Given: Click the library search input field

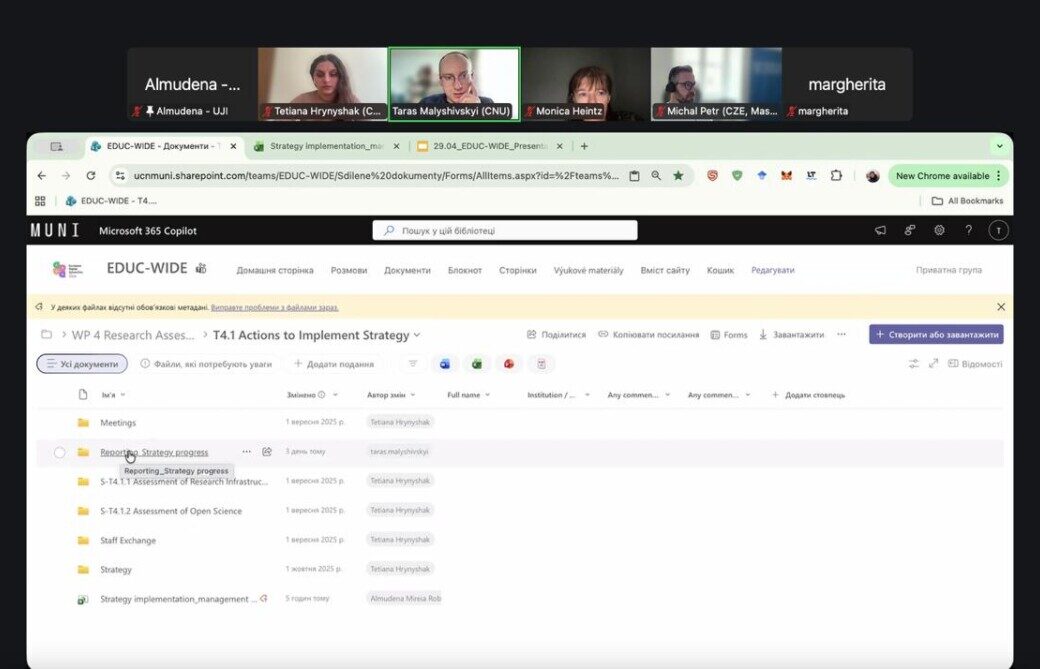Looking at the screenshot, I should [505, 230].
